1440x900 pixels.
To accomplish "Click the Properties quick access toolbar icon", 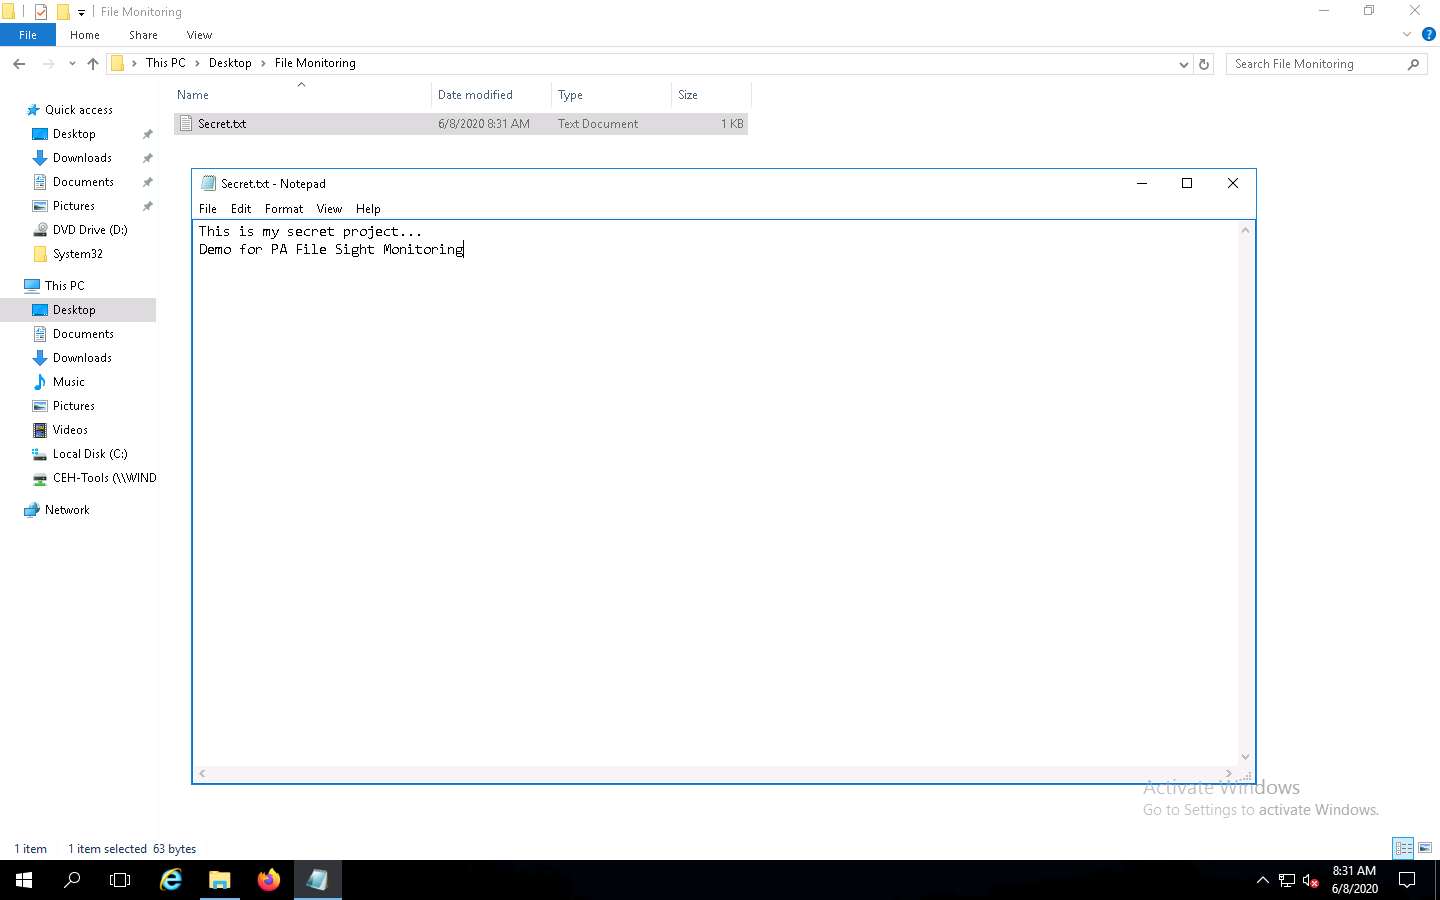I will click(41, 12).
